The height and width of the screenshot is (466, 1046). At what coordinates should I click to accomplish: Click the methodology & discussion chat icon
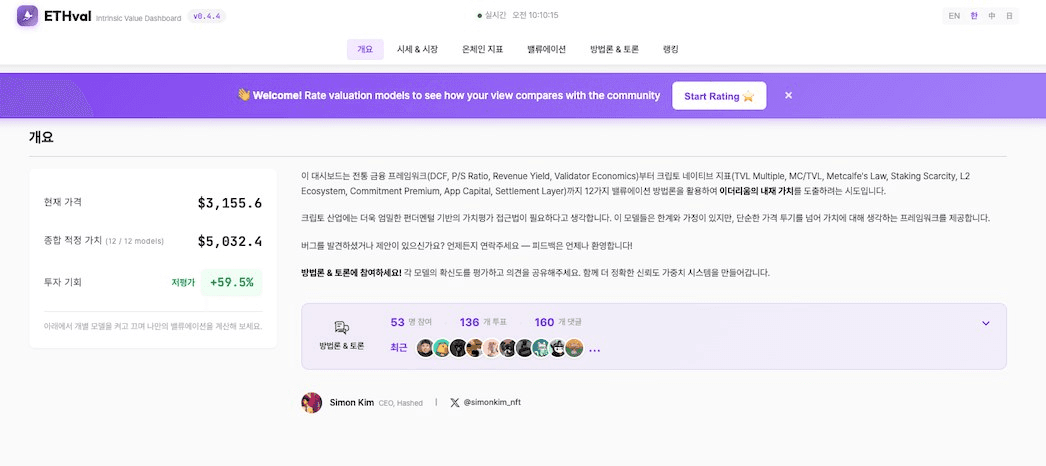(342, 327)
